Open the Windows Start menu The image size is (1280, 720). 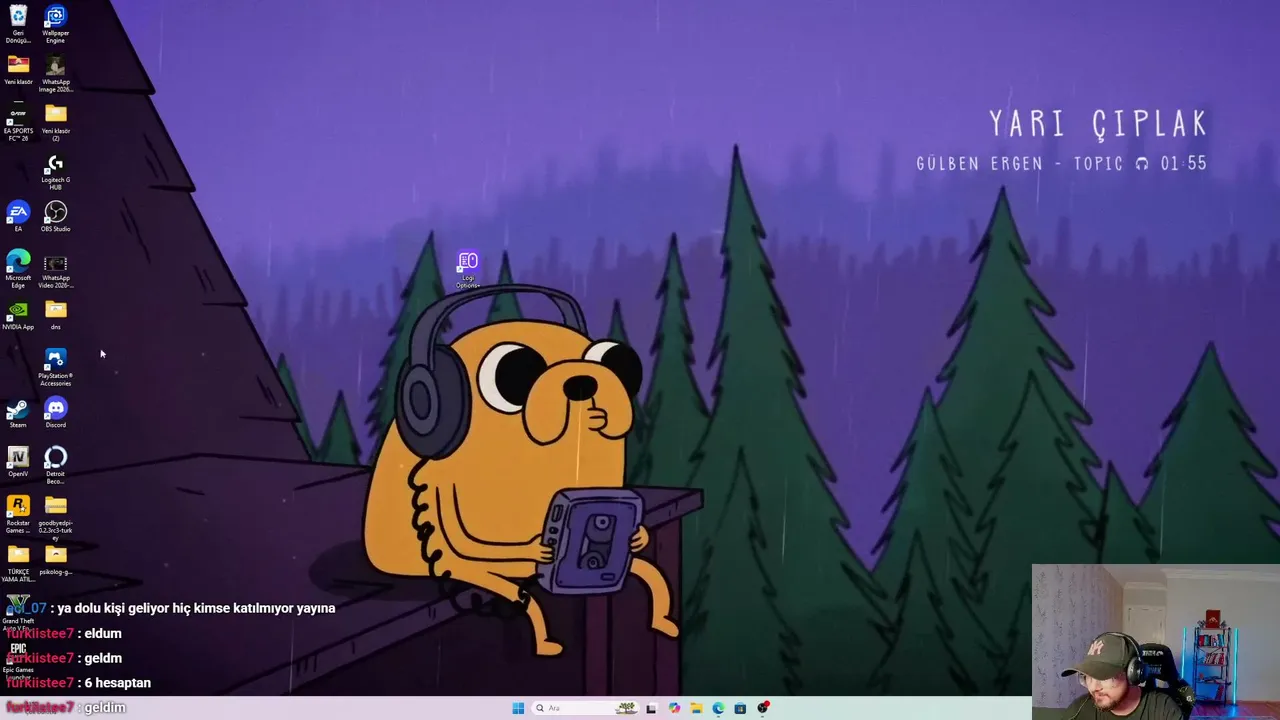(x=518, y=708)
